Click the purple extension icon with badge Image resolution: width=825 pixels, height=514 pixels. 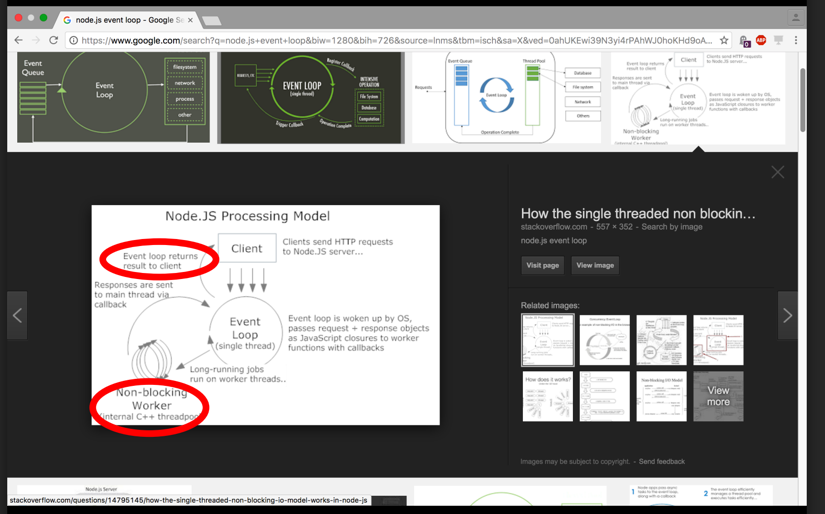744,41
